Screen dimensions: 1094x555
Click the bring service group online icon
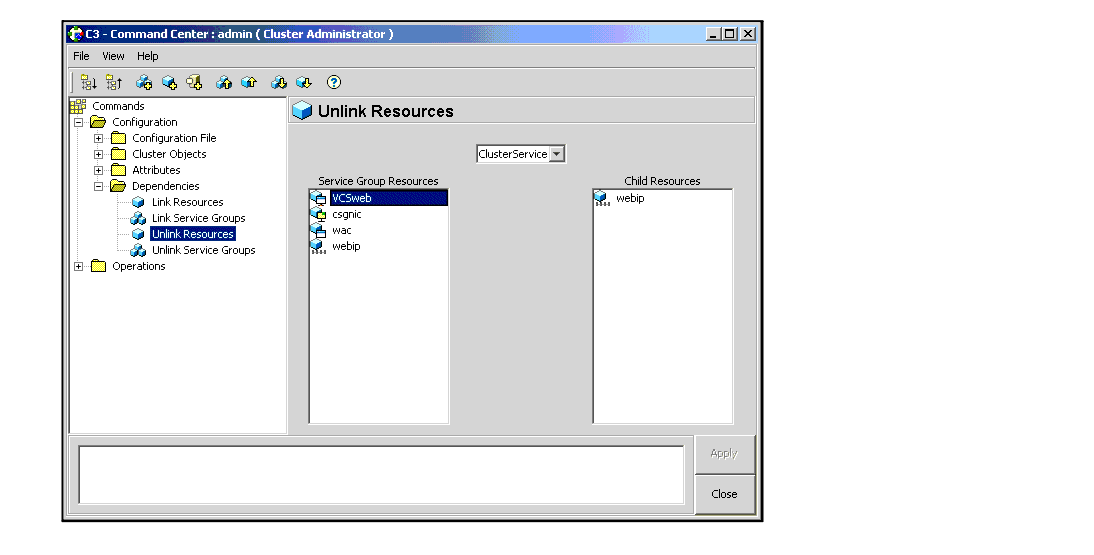click(224, 83)
